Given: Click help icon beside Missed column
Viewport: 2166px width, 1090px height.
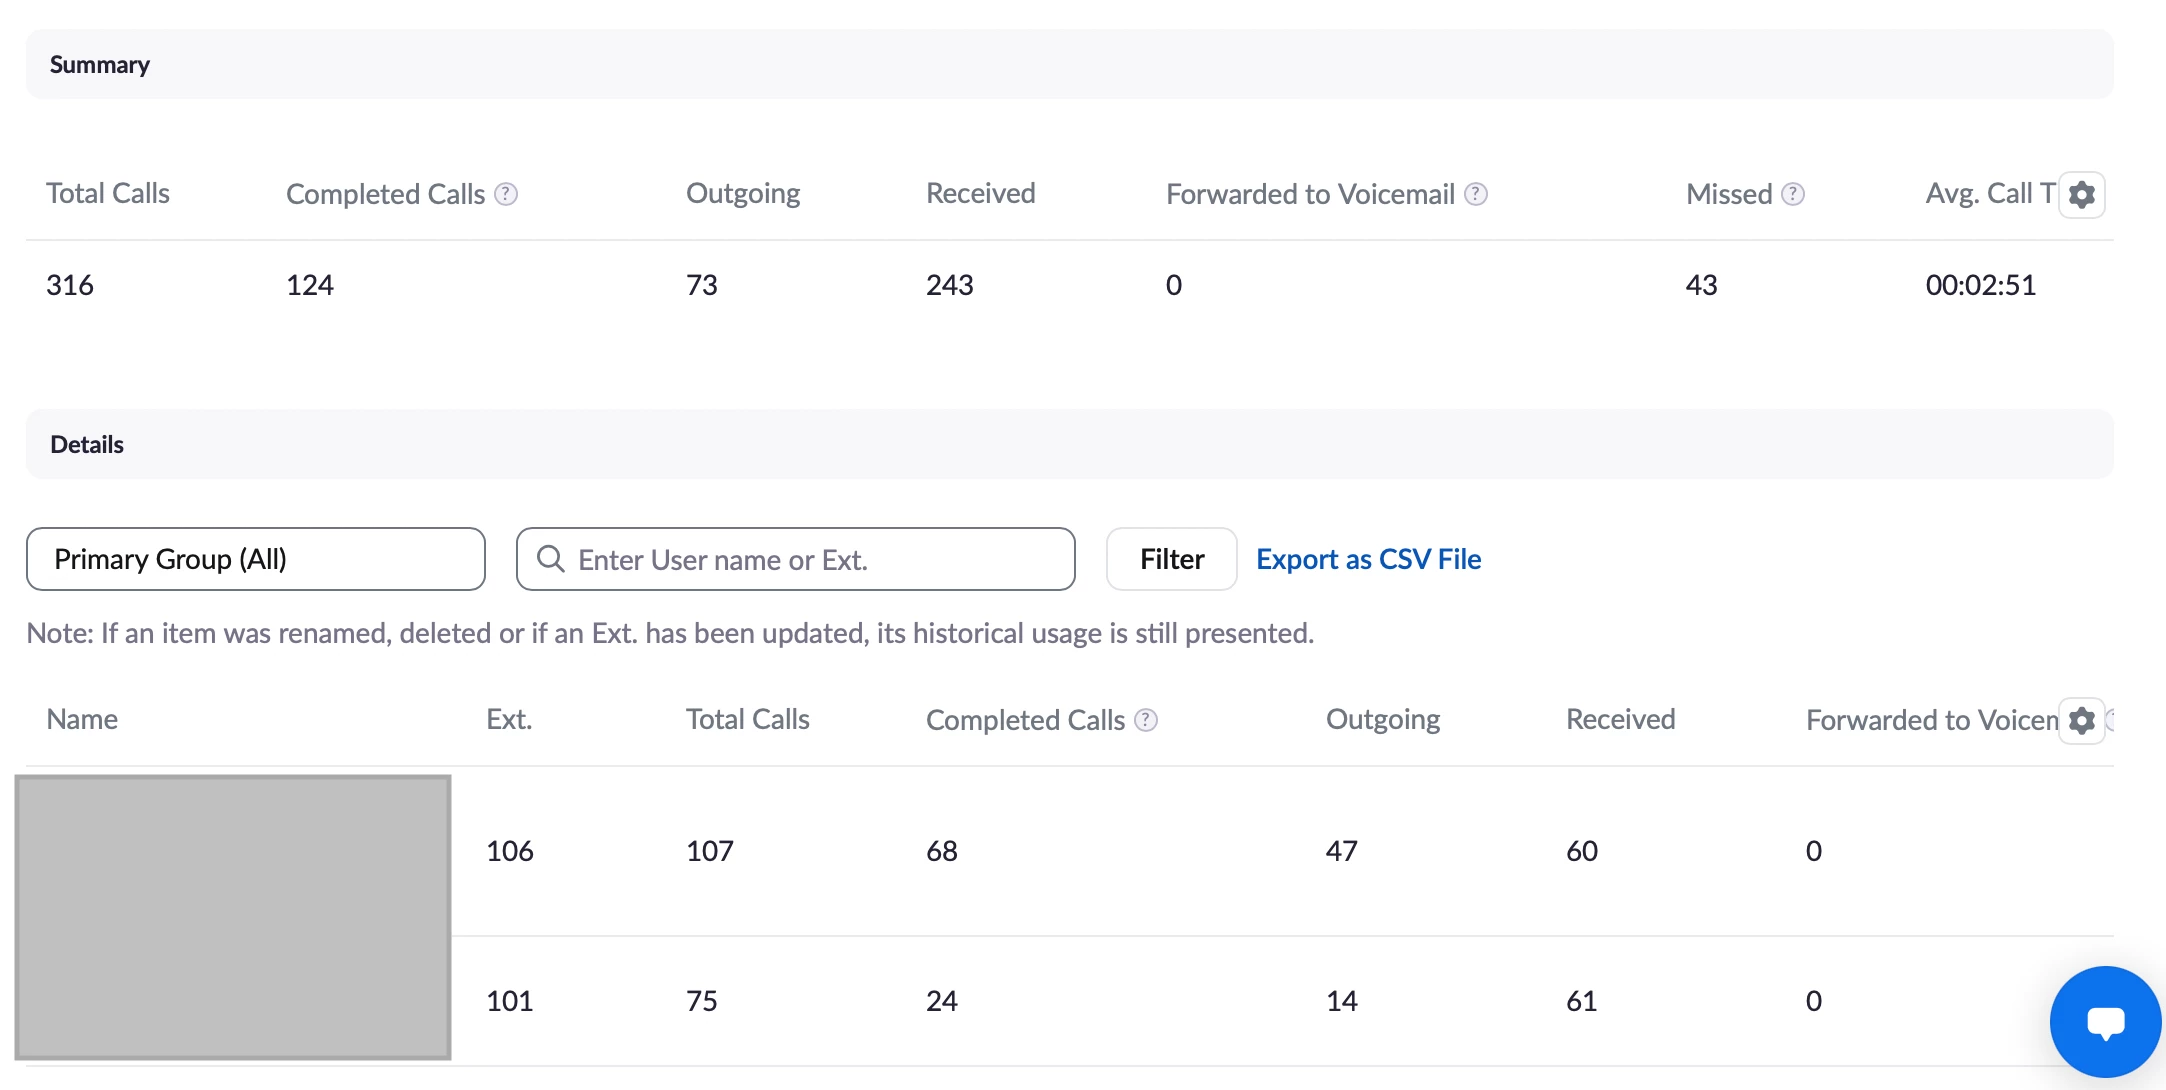Looking at the screenshot, I should point(1794,194).
